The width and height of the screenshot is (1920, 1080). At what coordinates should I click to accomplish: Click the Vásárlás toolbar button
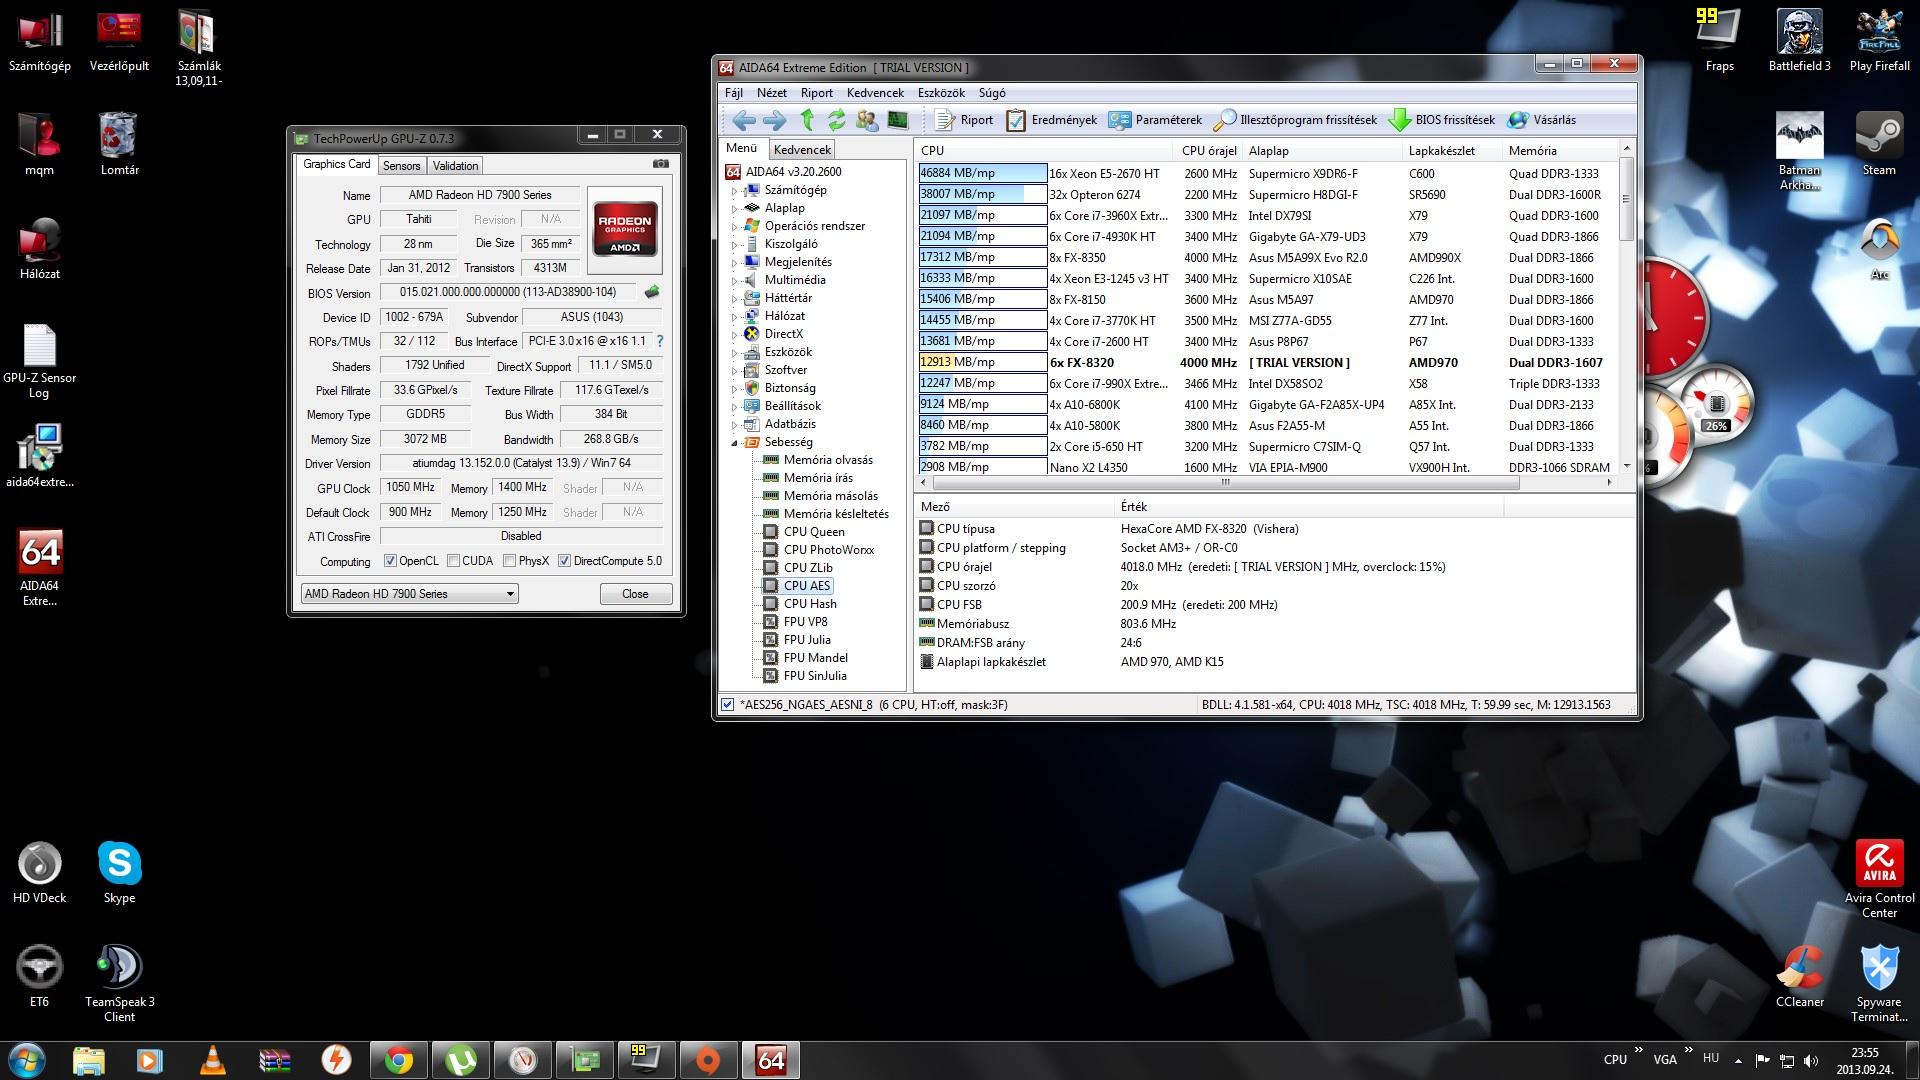[x=1541, y=120]
